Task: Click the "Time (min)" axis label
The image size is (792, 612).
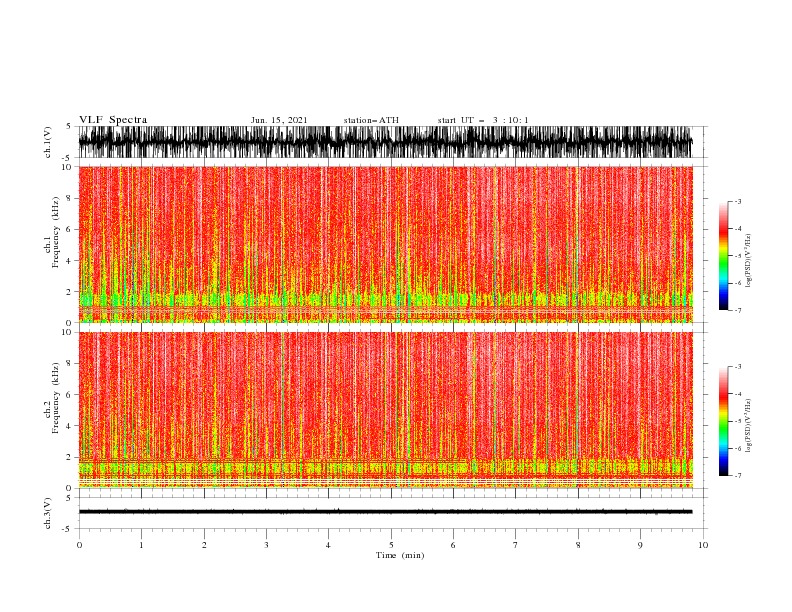Action: (x=400, y=555)
